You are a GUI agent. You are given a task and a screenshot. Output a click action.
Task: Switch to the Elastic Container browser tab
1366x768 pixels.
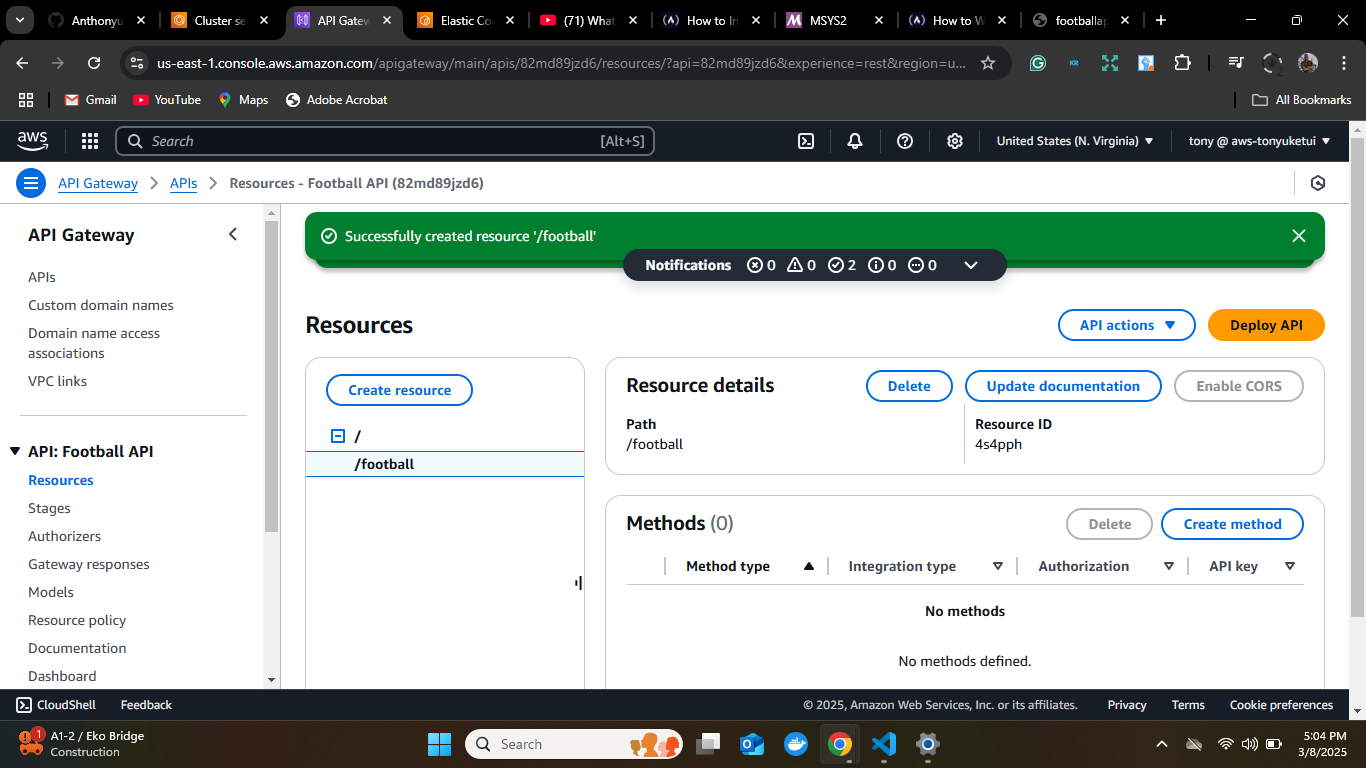tap(466, 20)
